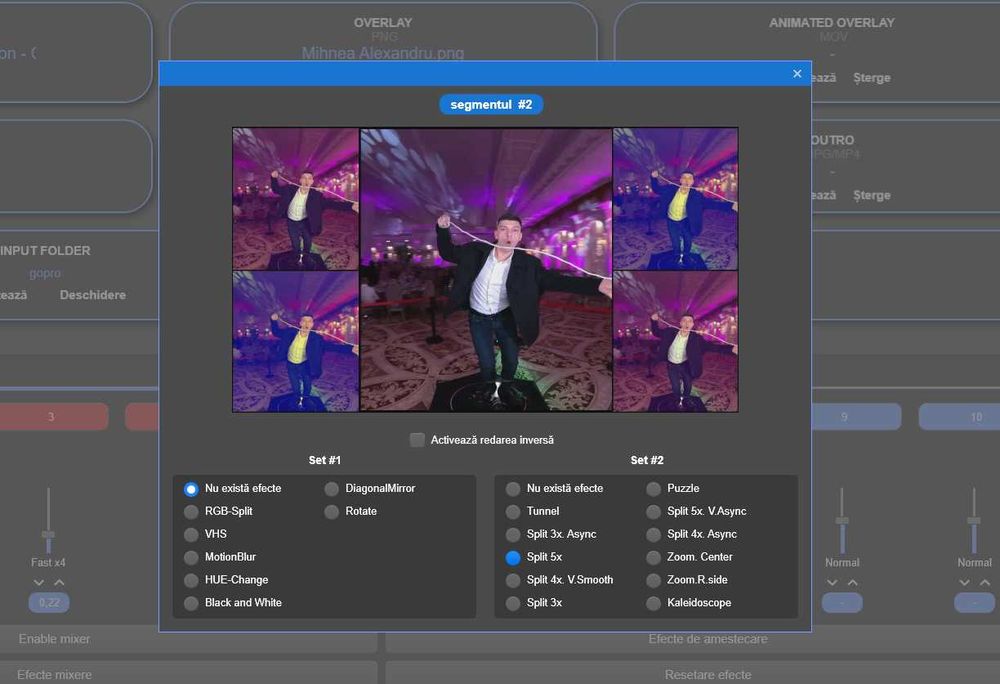Click the segmentul #2 title badge
This screenshot has height=684, width=1000.
tap(491, 105)
